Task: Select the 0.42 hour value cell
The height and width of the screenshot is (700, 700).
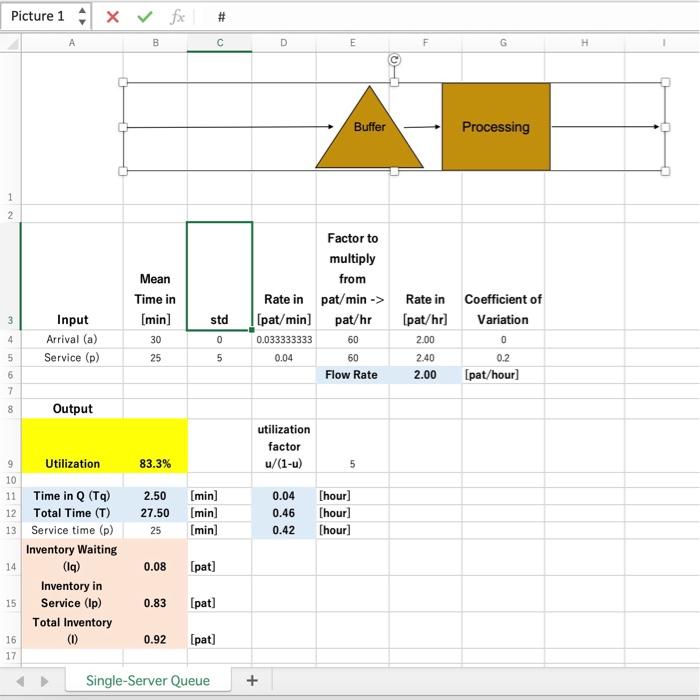Action: point(284,530)
